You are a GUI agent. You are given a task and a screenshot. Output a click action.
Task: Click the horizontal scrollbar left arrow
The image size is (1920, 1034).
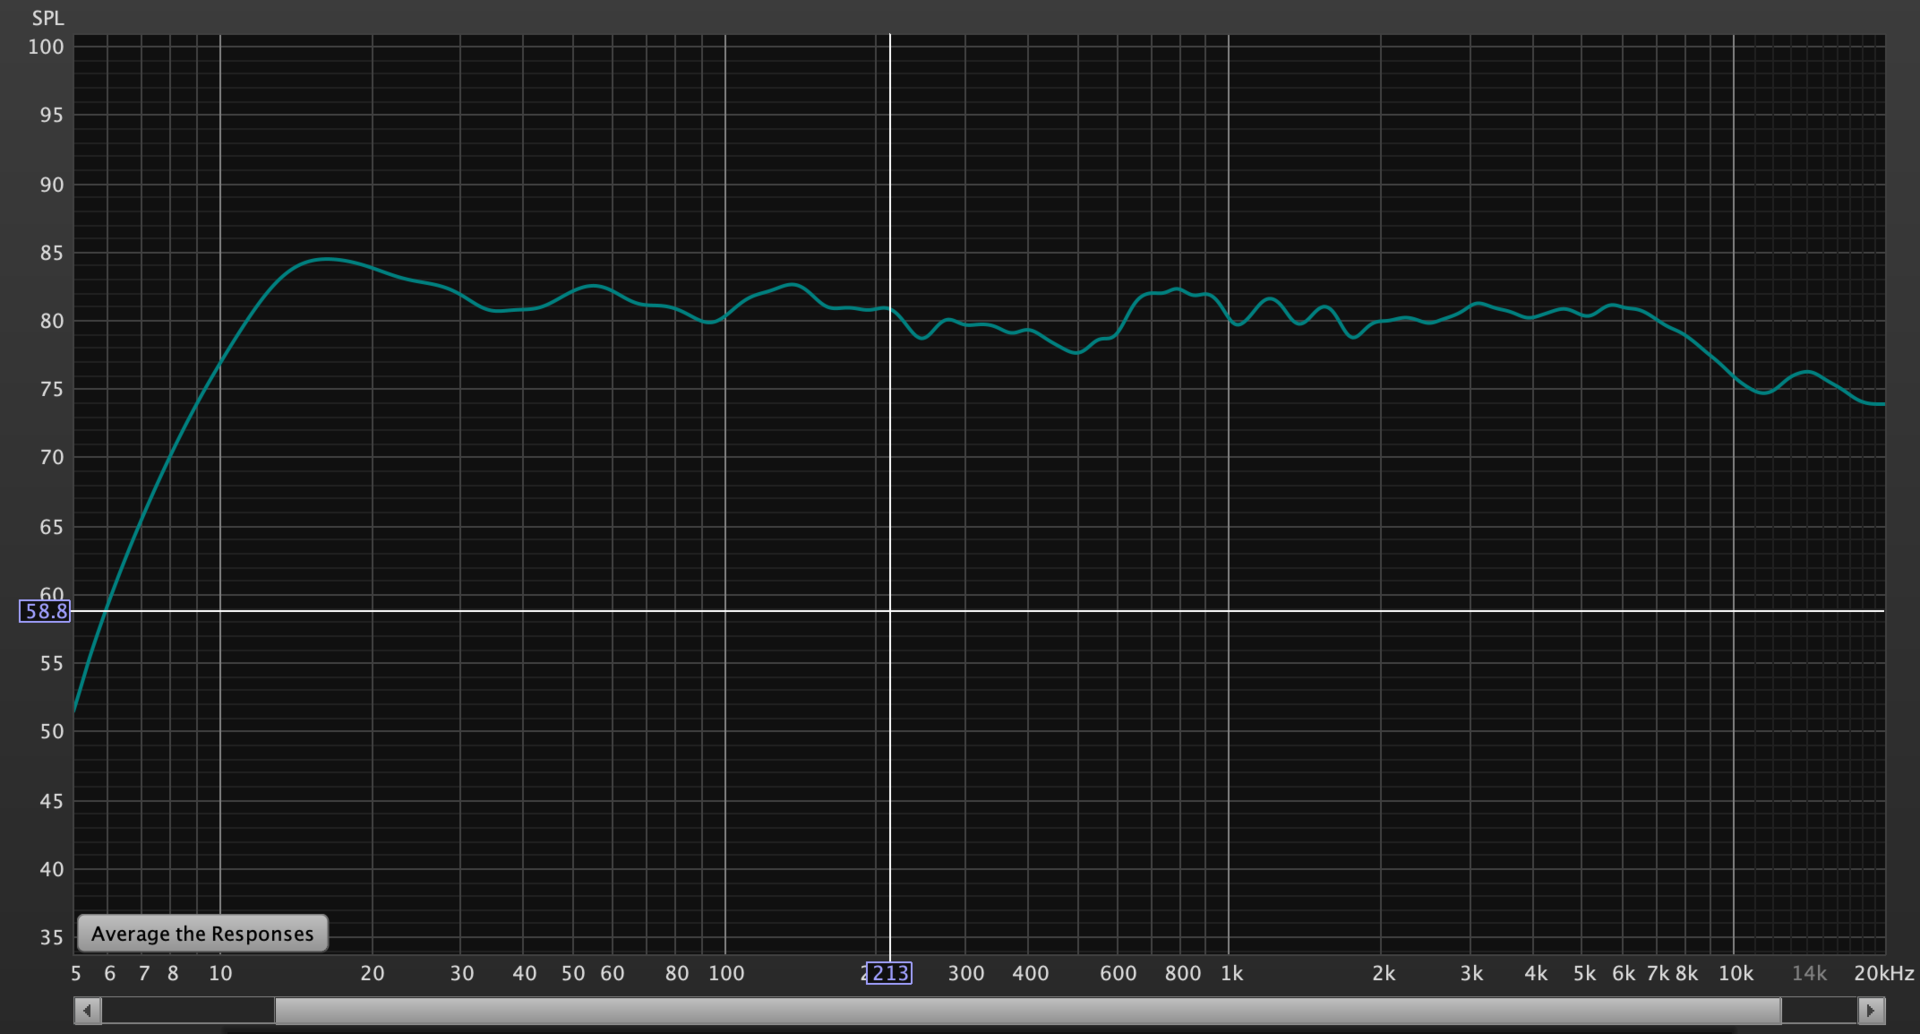click(88, 1010)
